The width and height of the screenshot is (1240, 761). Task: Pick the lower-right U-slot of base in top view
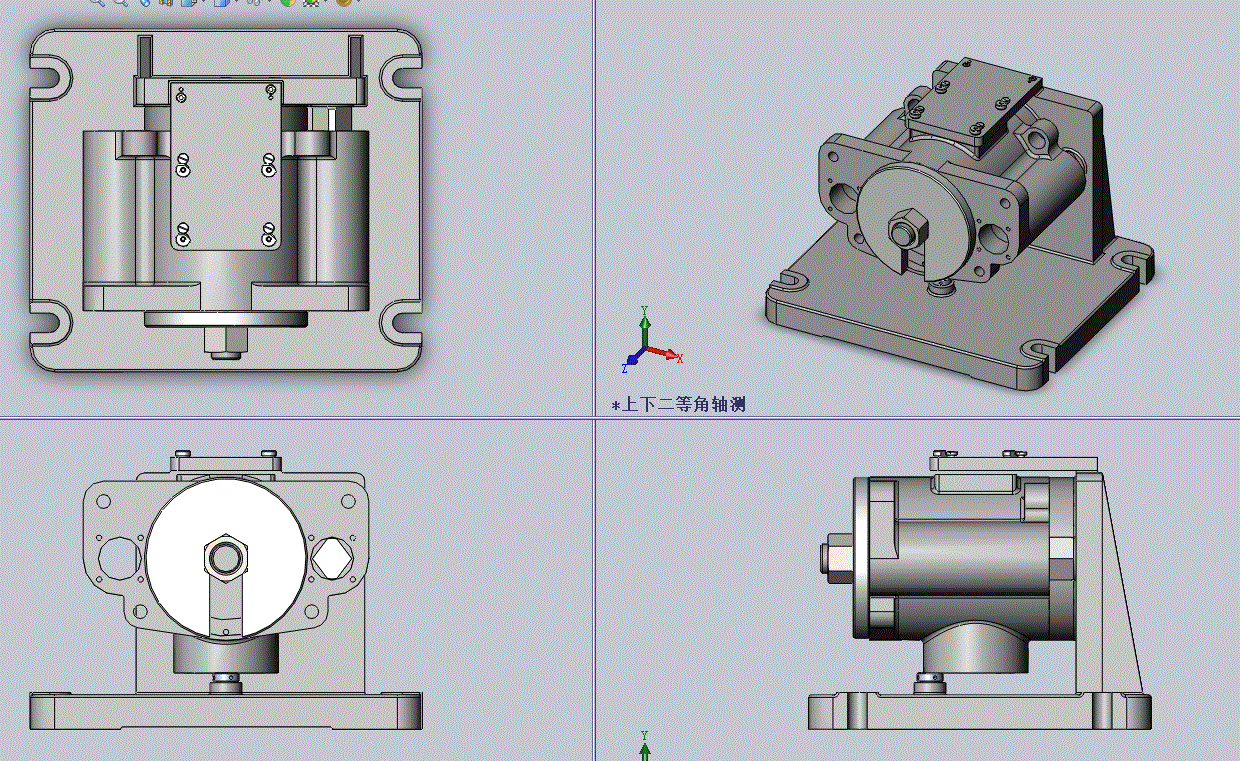pyautogui.click(x=399, y=323)
